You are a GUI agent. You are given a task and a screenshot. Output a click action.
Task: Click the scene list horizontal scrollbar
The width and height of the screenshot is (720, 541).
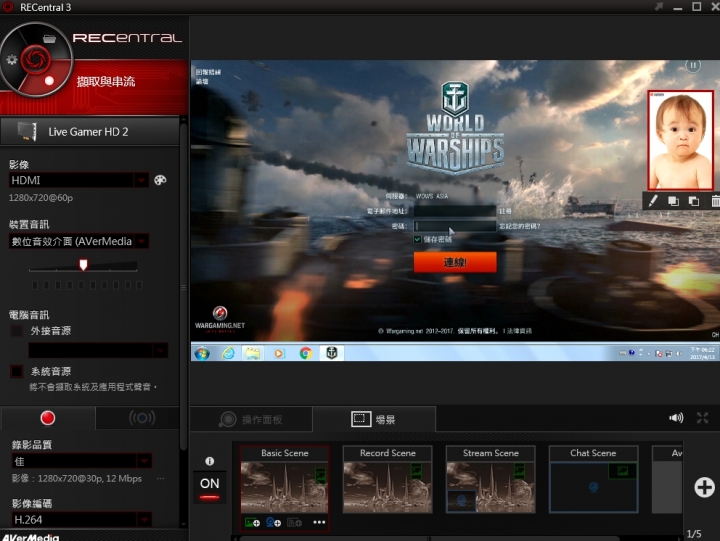point(429,538)
